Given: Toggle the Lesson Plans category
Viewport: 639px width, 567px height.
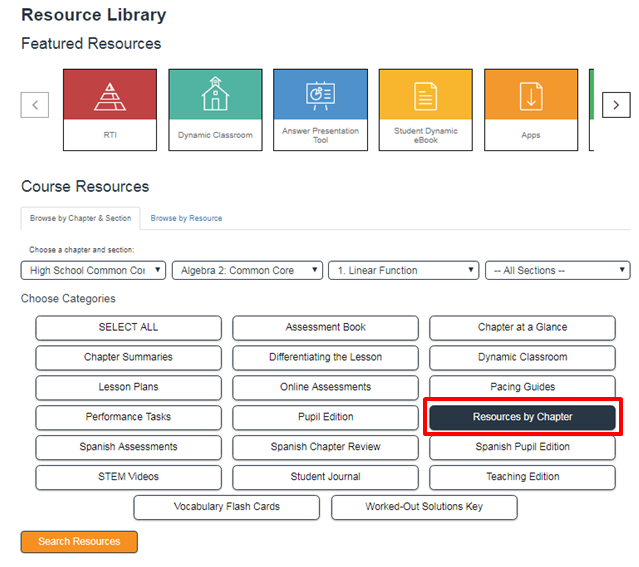Looking at the screenshot, I should (x=128, y=387).
